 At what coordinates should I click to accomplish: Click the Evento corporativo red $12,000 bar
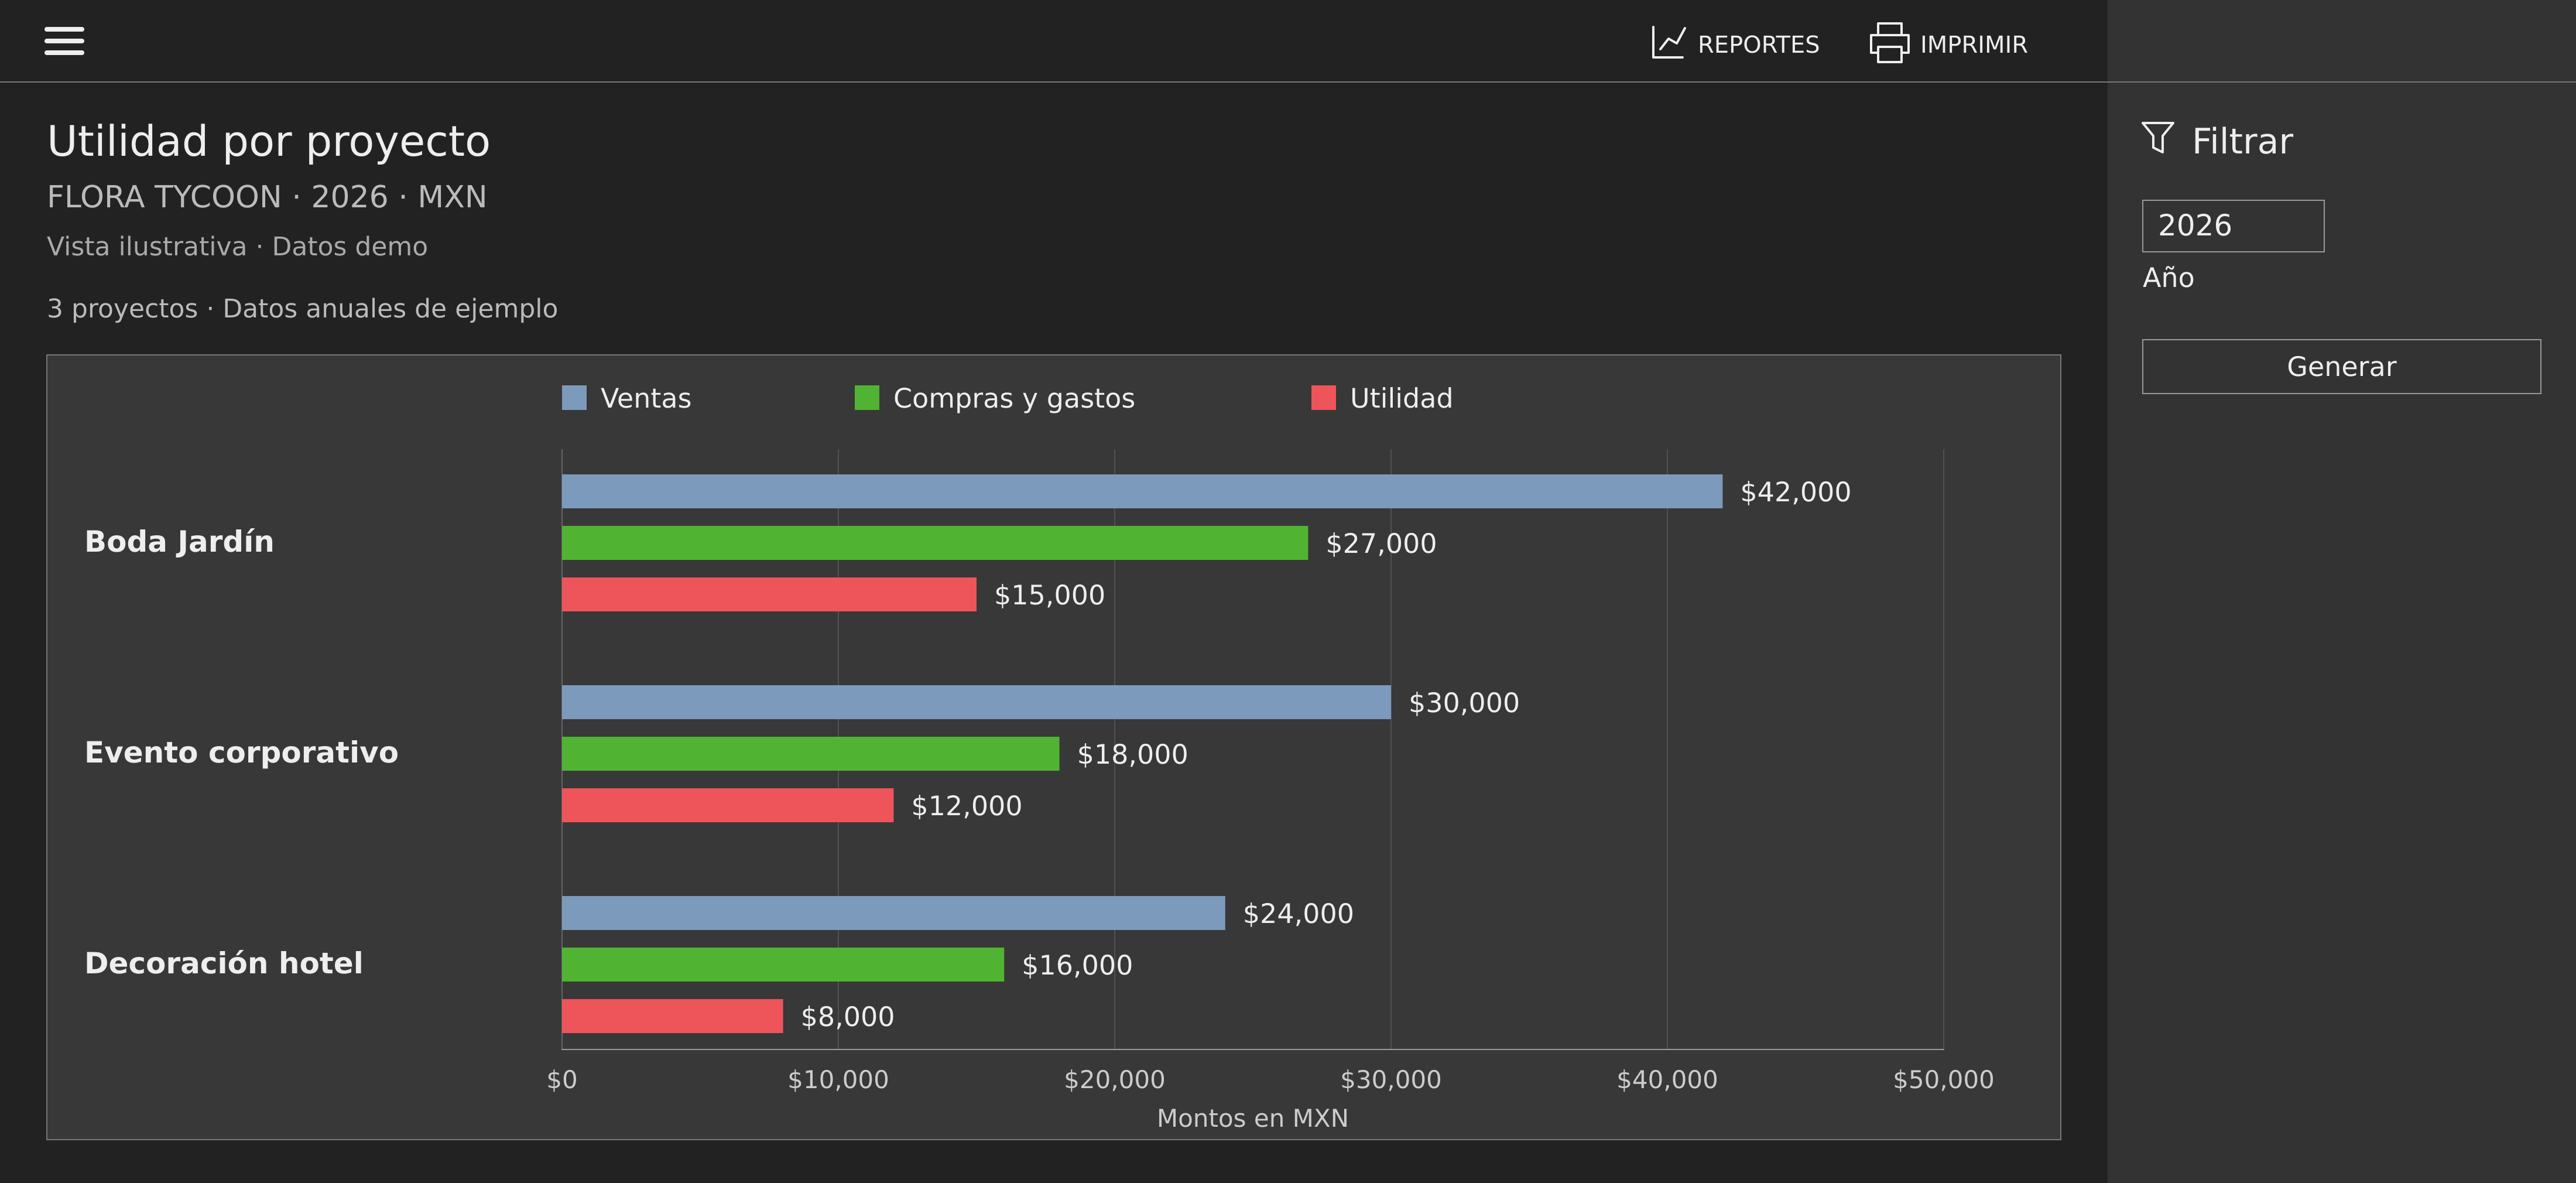click(727, 805)
